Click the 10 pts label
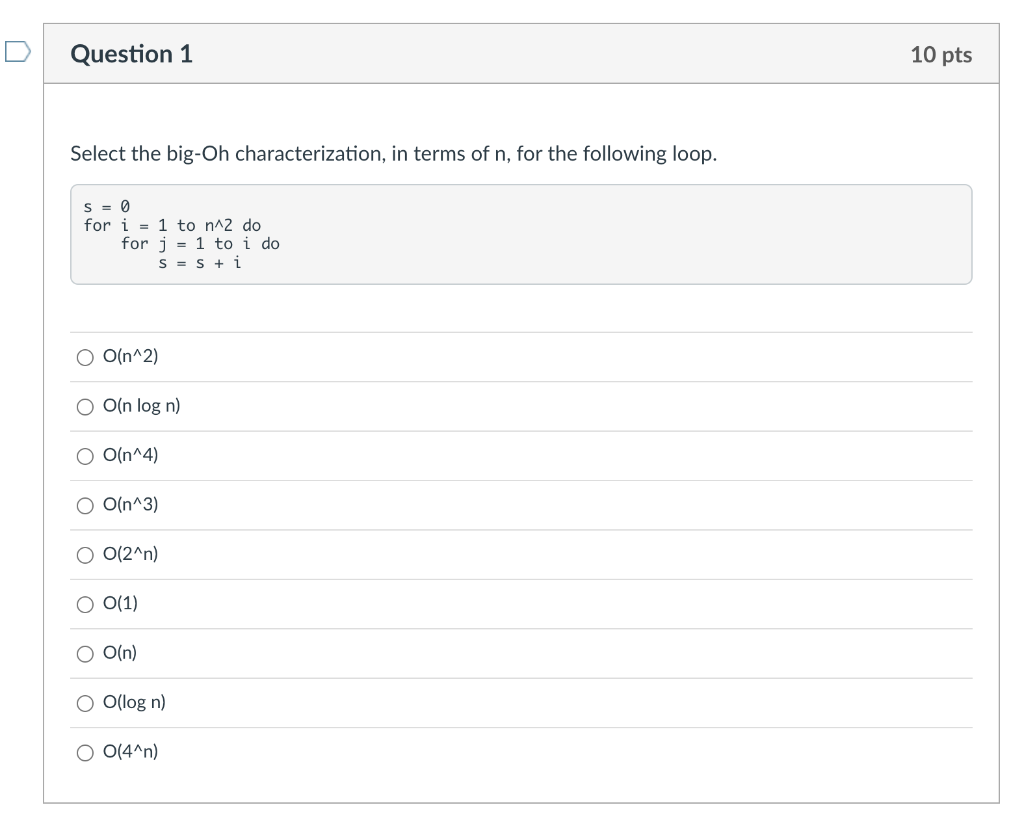The image size is (1024, 831). [943, 54]
